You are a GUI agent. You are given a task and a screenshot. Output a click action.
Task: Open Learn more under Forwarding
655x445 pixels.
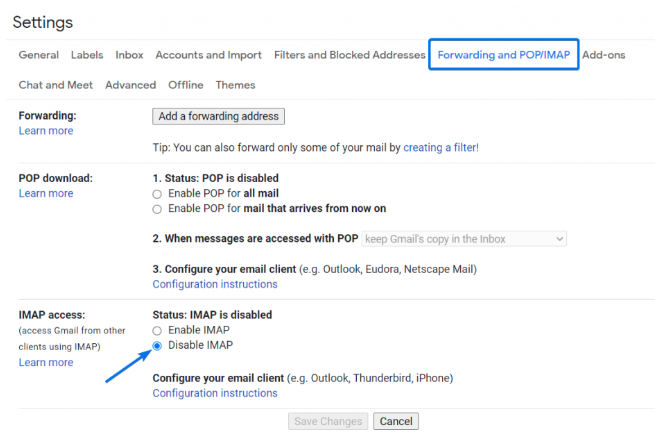(45, 131)
